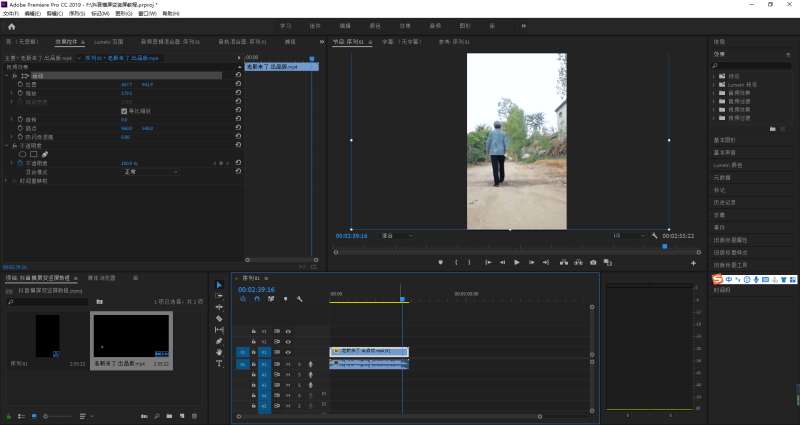The width and height of the screenshot is (800, 425).
Task: Expand the 缩放 scale property
Action: point(12,92)
